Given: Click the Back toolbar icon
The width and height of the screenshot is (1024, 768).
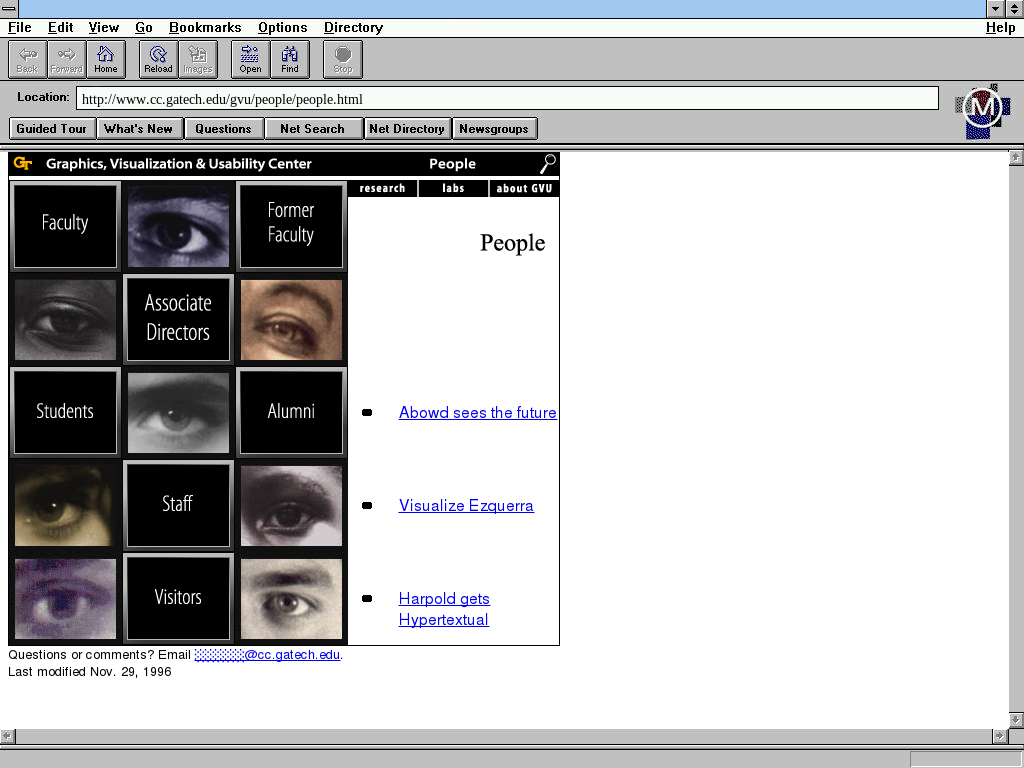Looking at the screenshot, I should pos(27,59).
